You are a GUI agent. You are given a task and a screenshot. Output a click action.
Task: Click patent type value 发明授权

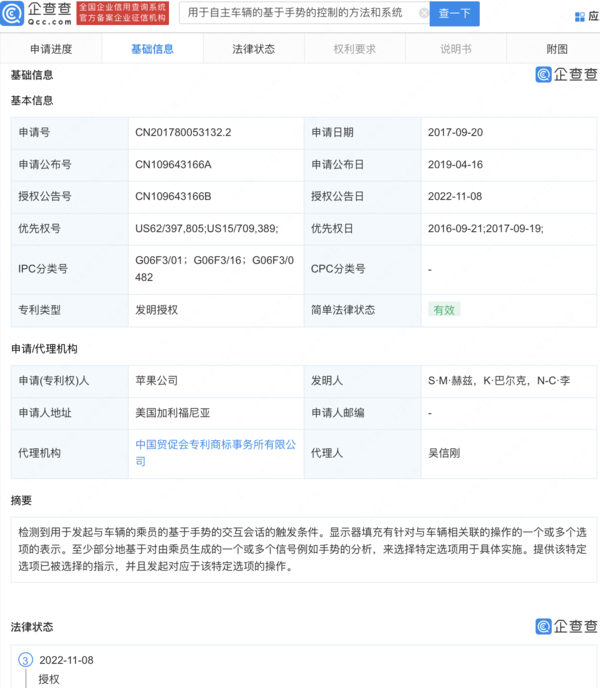coord(157,310)
